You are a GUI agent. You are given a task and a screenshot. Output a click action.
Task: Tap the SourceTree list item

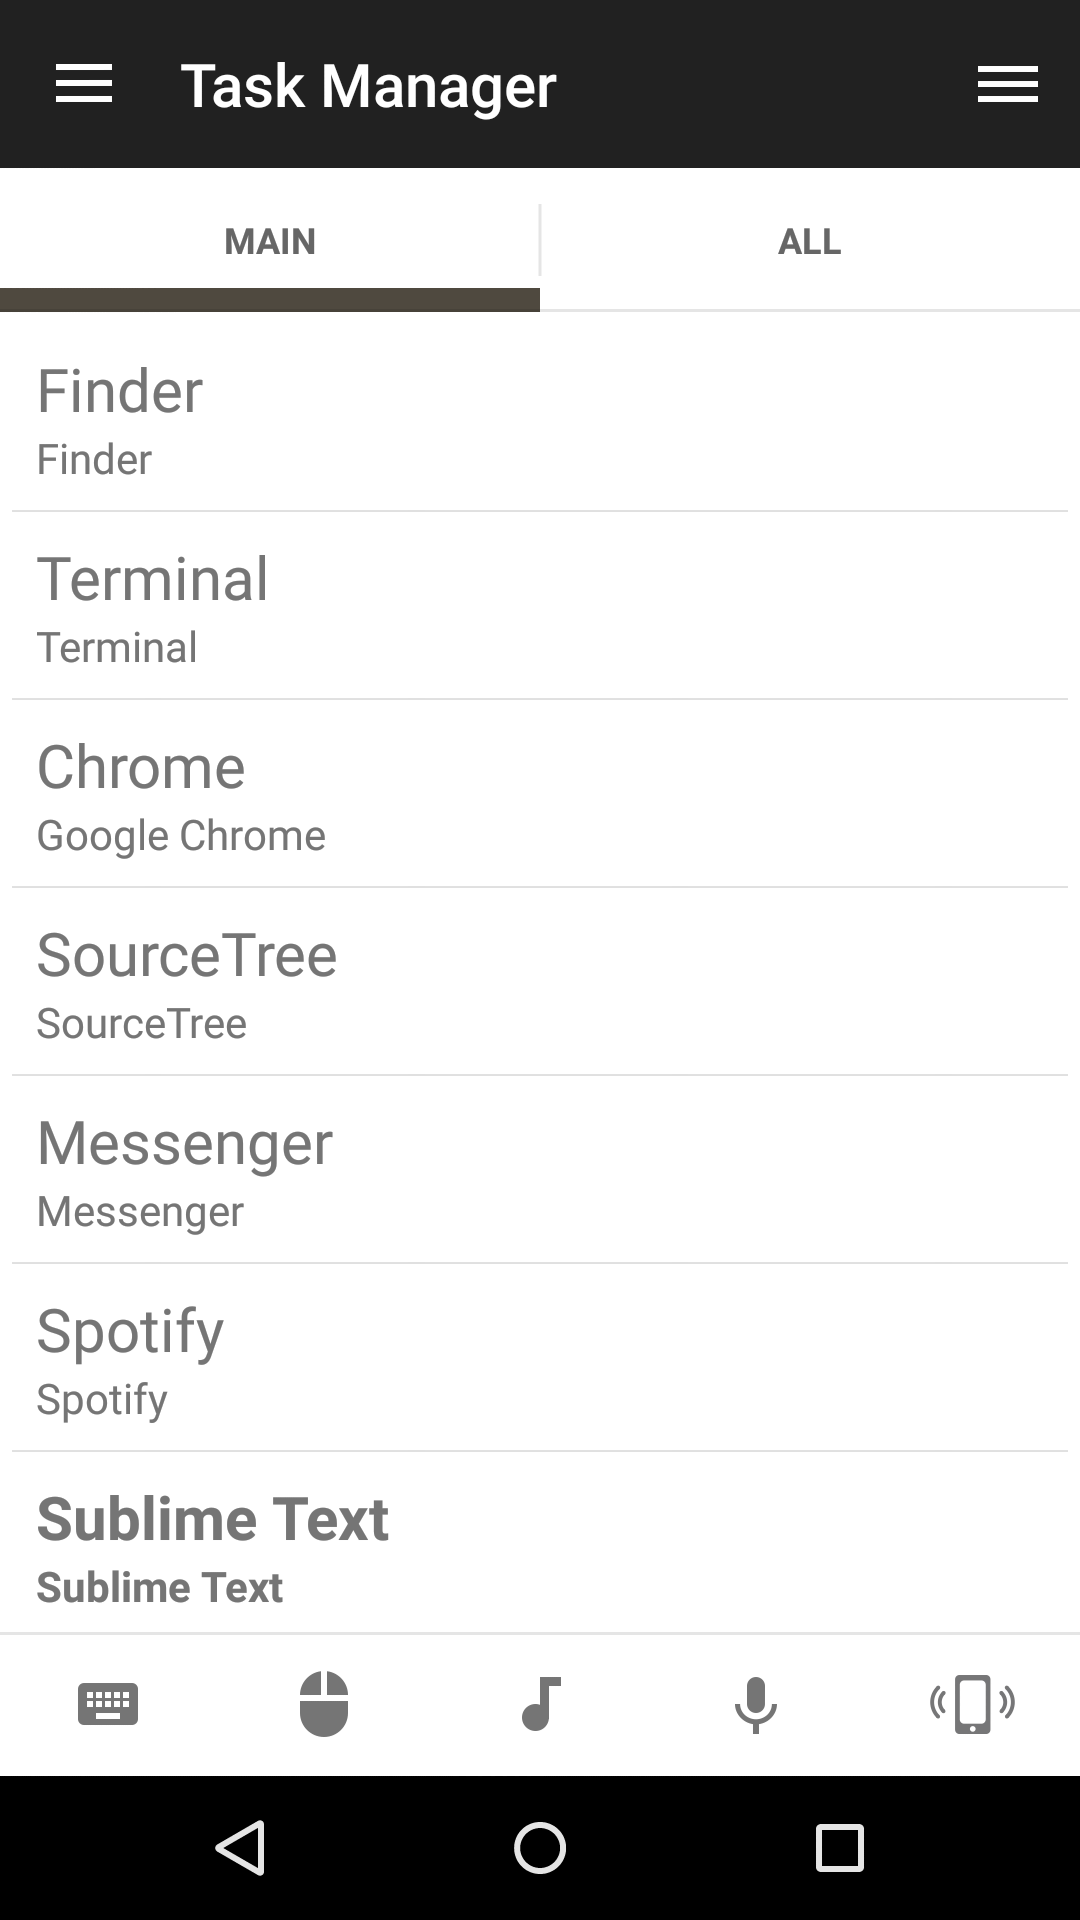(x=540, y=983)
